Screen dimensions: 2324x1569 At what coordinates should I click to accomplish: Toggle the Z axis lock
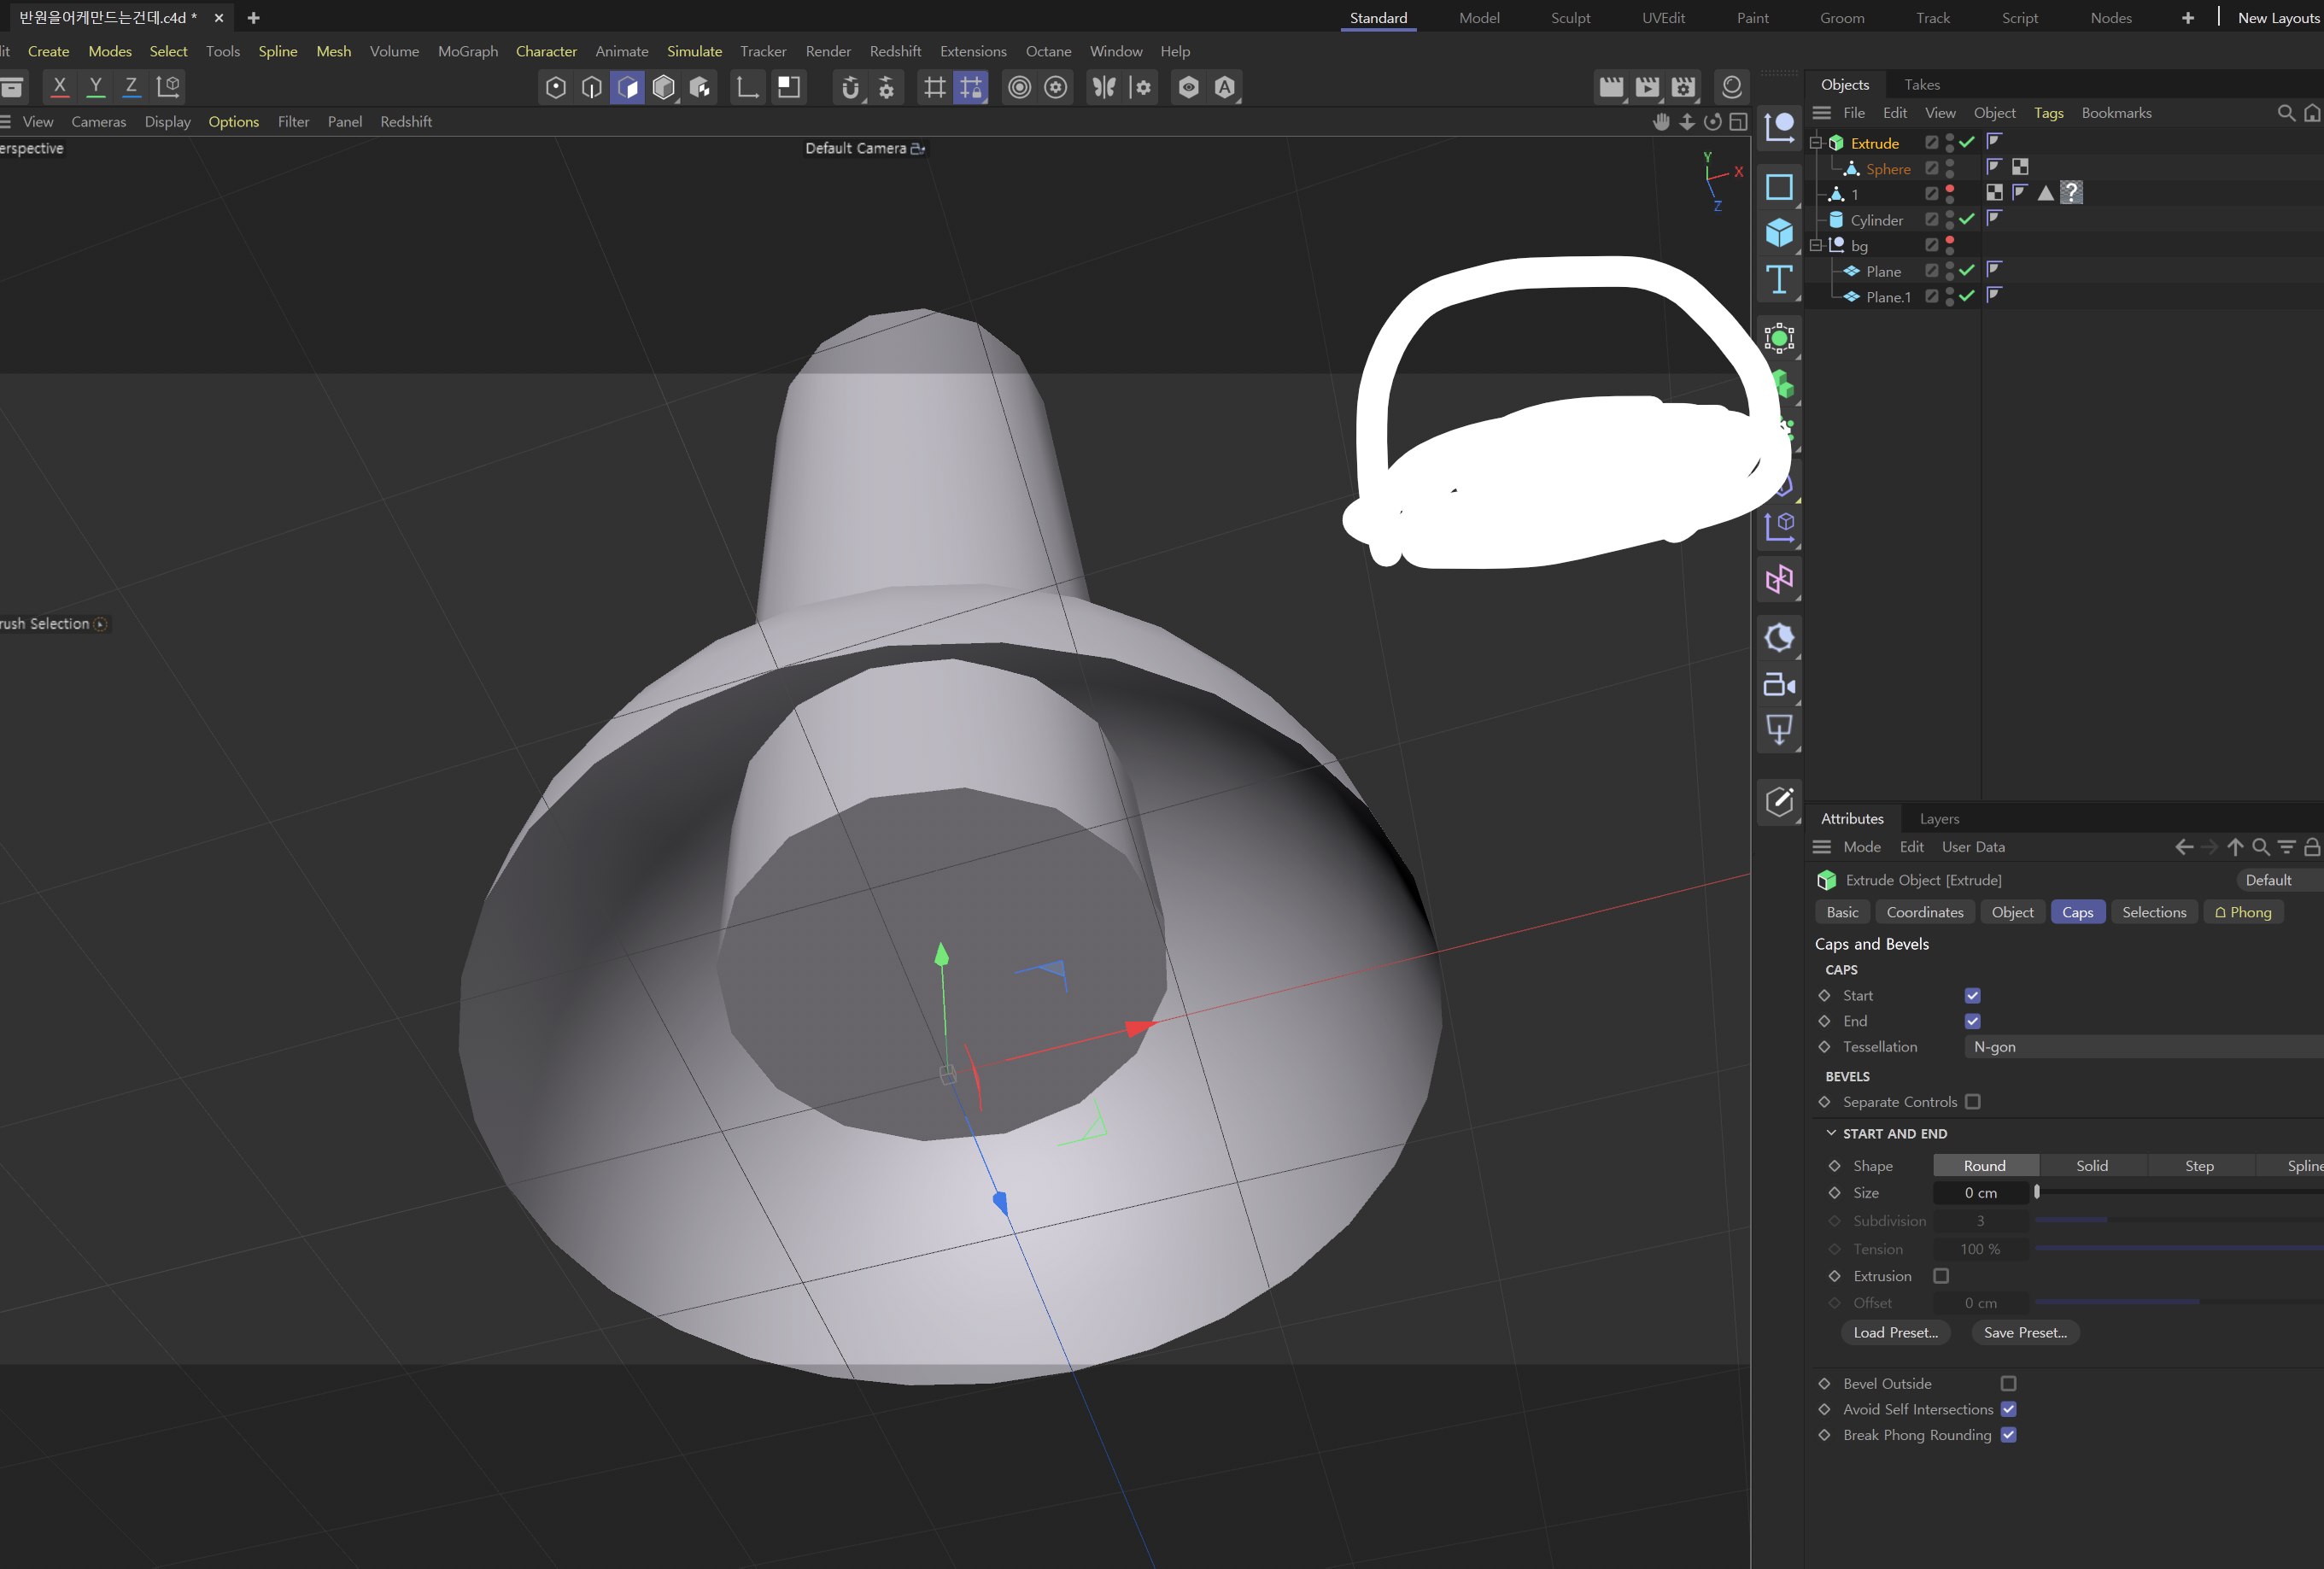(131, 87)
